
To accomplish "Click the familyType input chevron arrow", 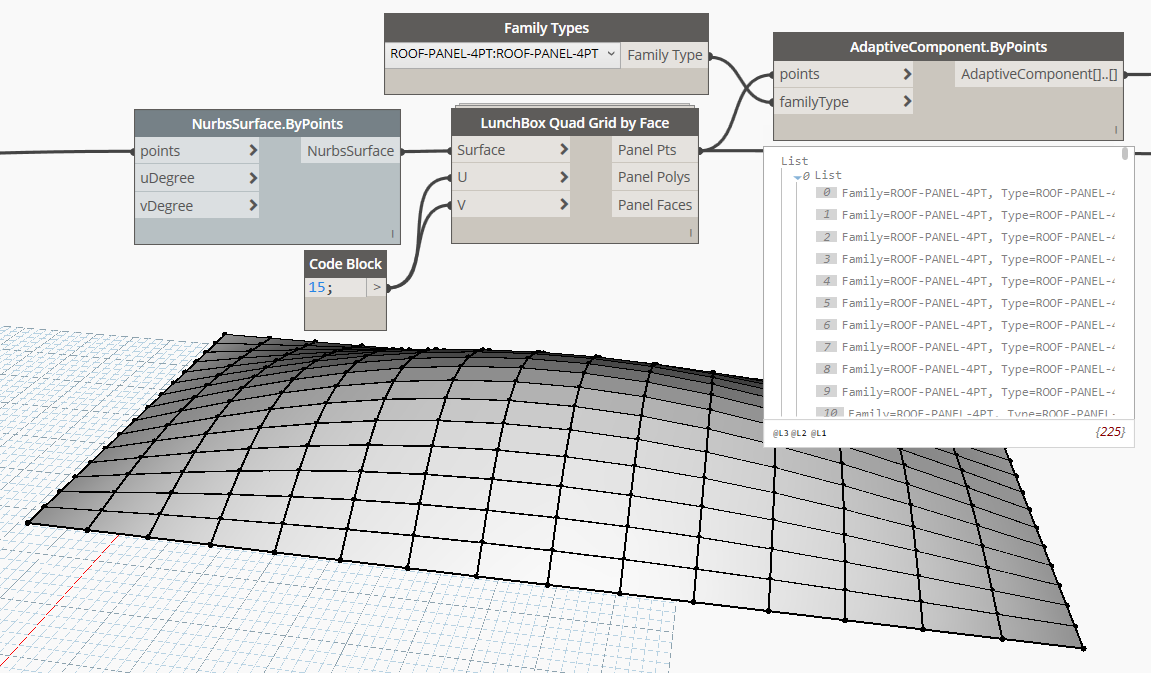I will coord(906,102).
